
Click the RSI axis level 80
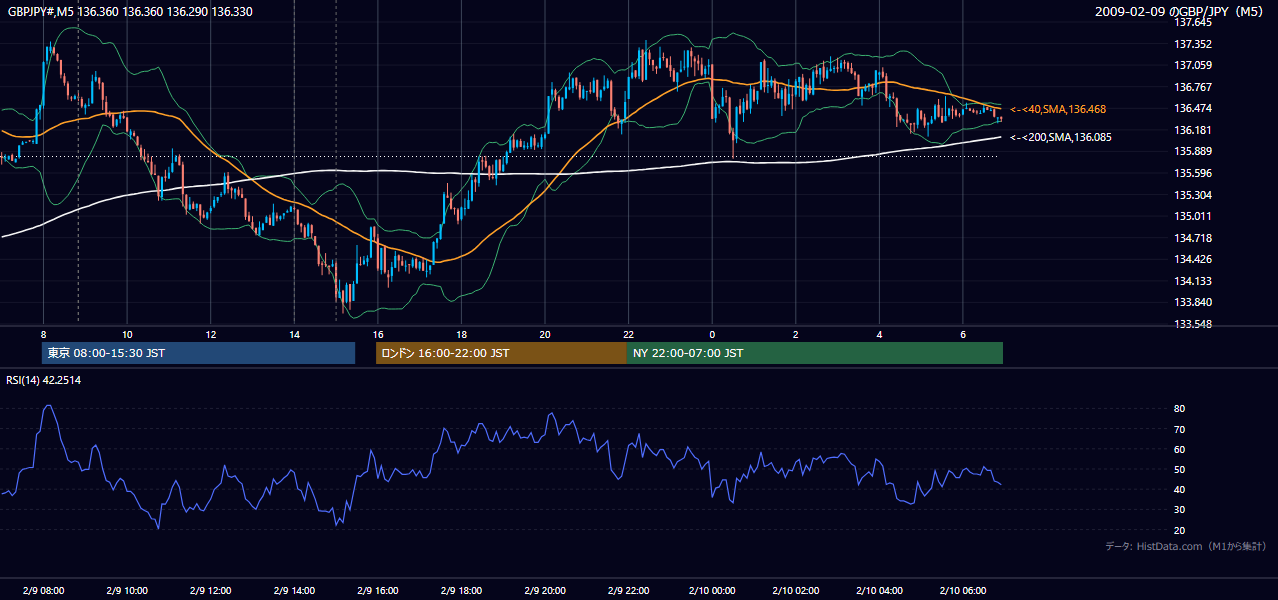click(1180, 409)
